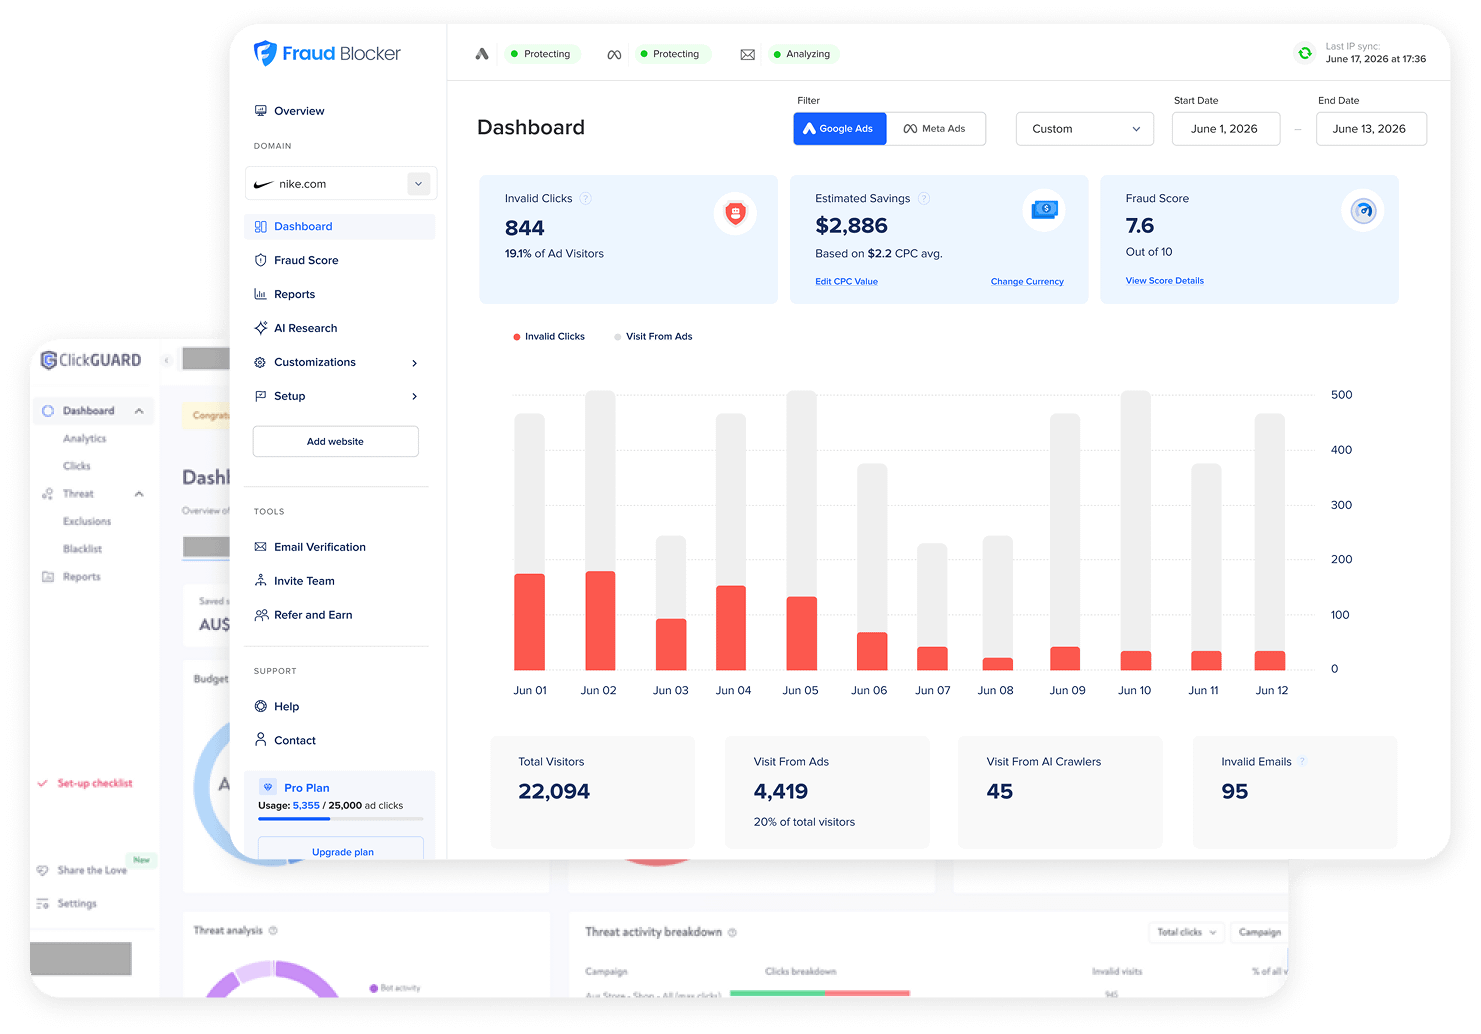Click the Fraud Score gauge icon
Screen dimensions: 1481x1034
pyautogui.click(x=1363, y=211)
